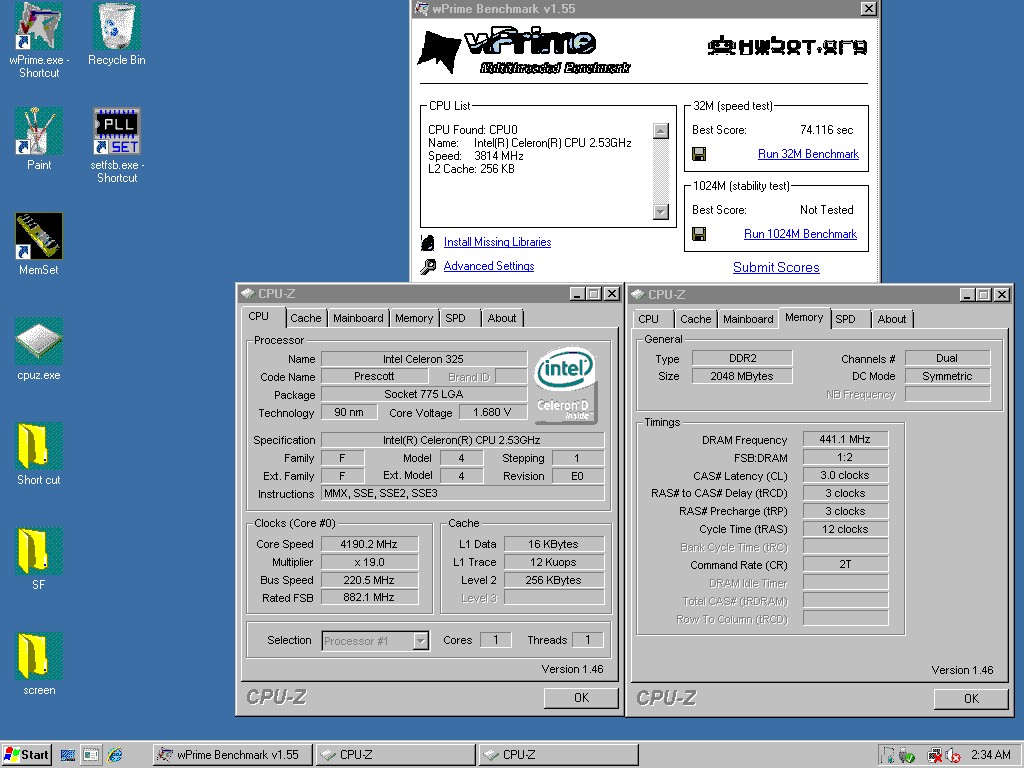The height and width of the screenshot is (768, 1024).
Task: Click the hwbot.org logo in wPrime
Action: tap(787, 46)
